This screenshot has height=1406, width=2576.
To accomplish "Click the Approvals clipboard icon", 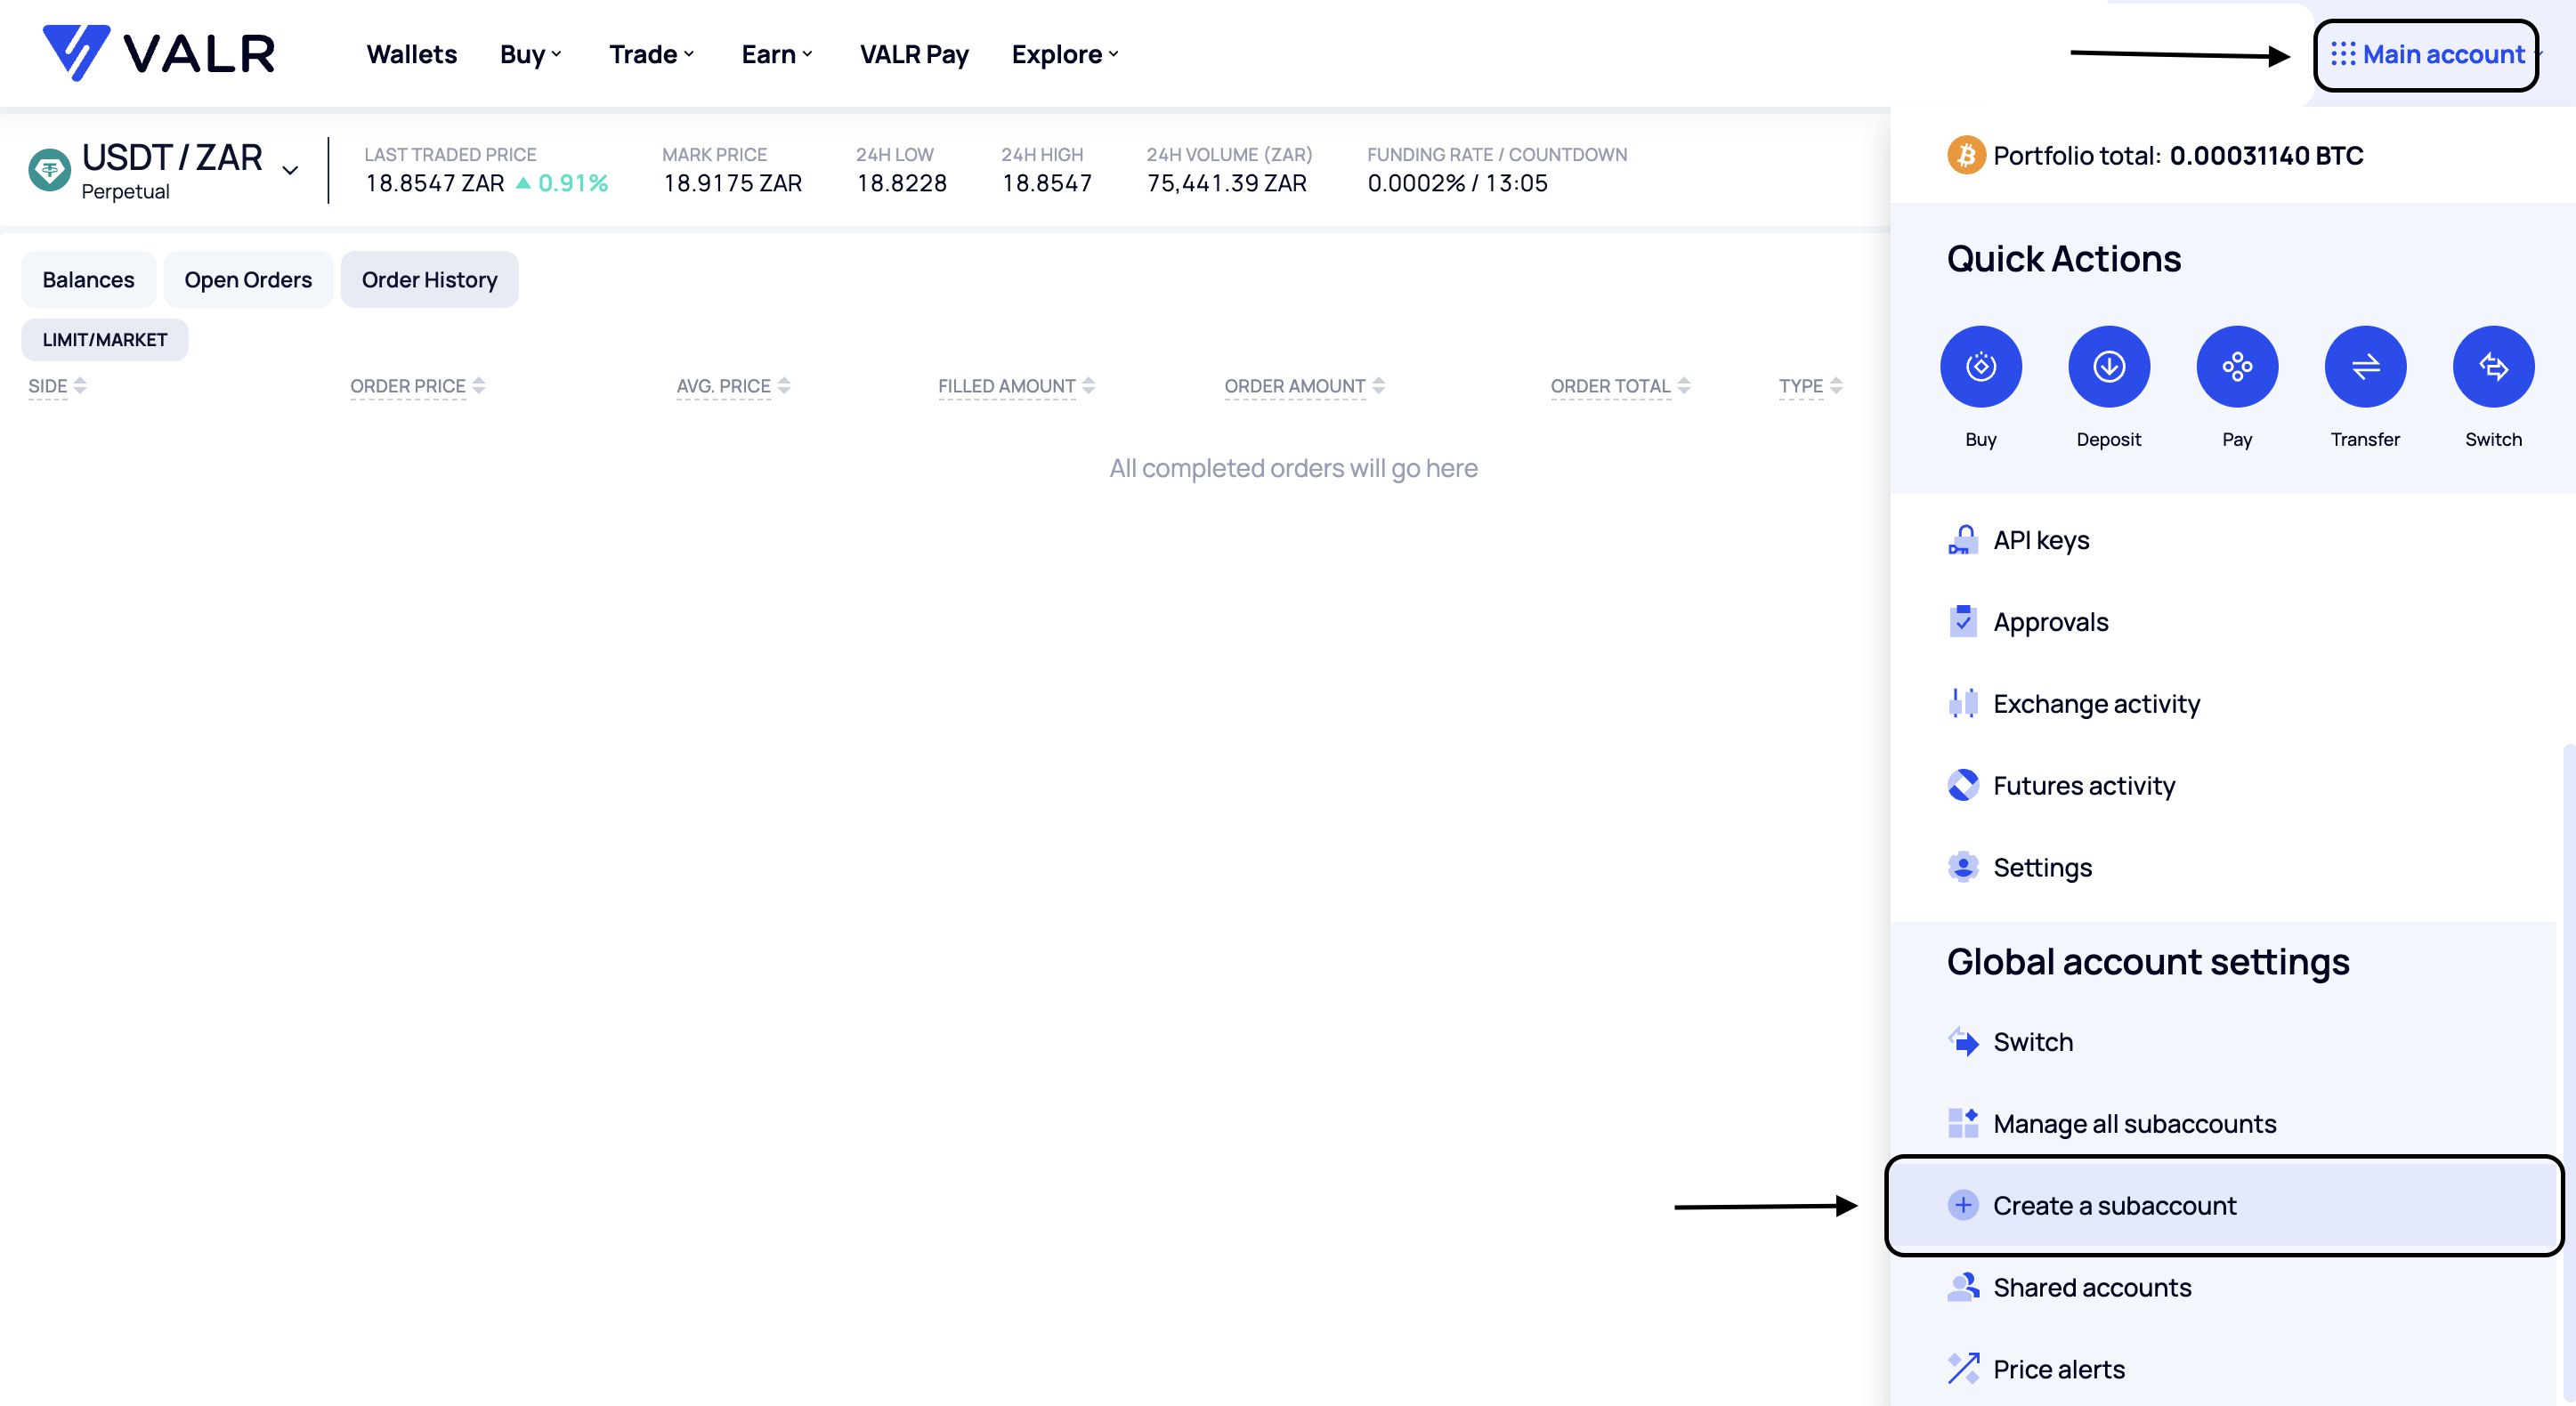I will (x=1962, y=621).
